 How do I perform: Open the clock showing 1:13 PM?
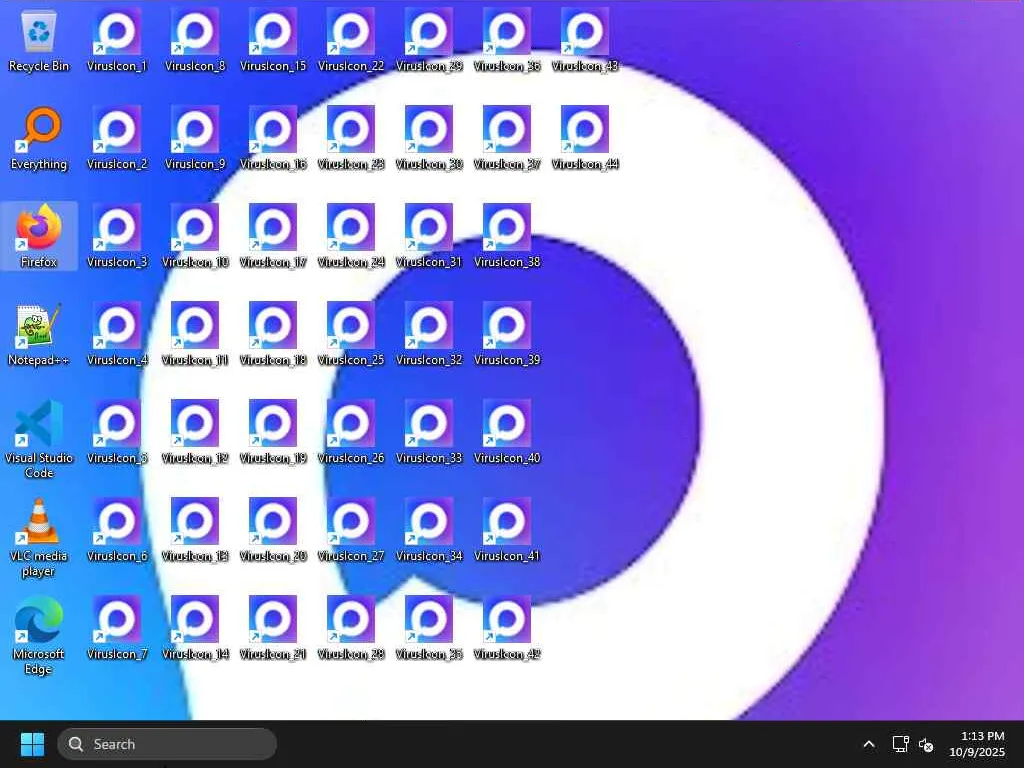click(x=977, y=744)
